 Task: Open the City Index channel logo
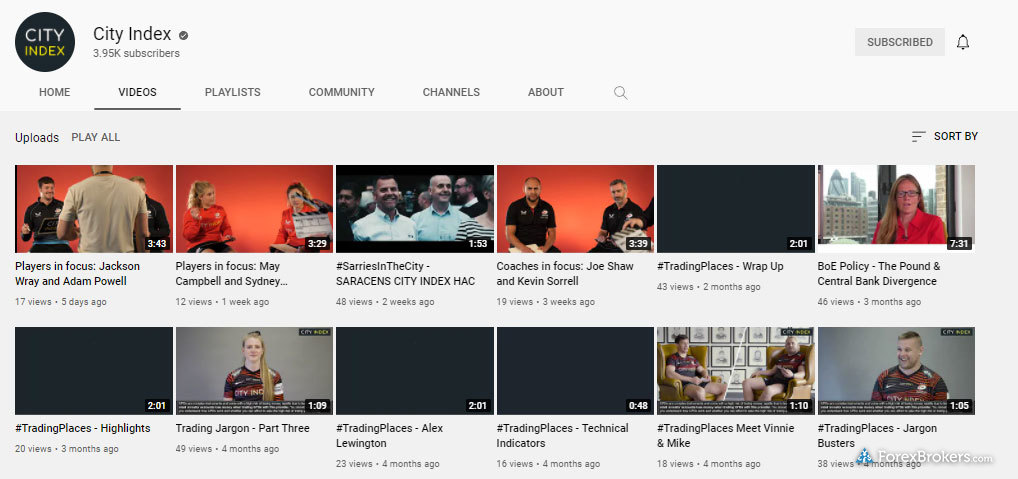click(x=45, y=42)
